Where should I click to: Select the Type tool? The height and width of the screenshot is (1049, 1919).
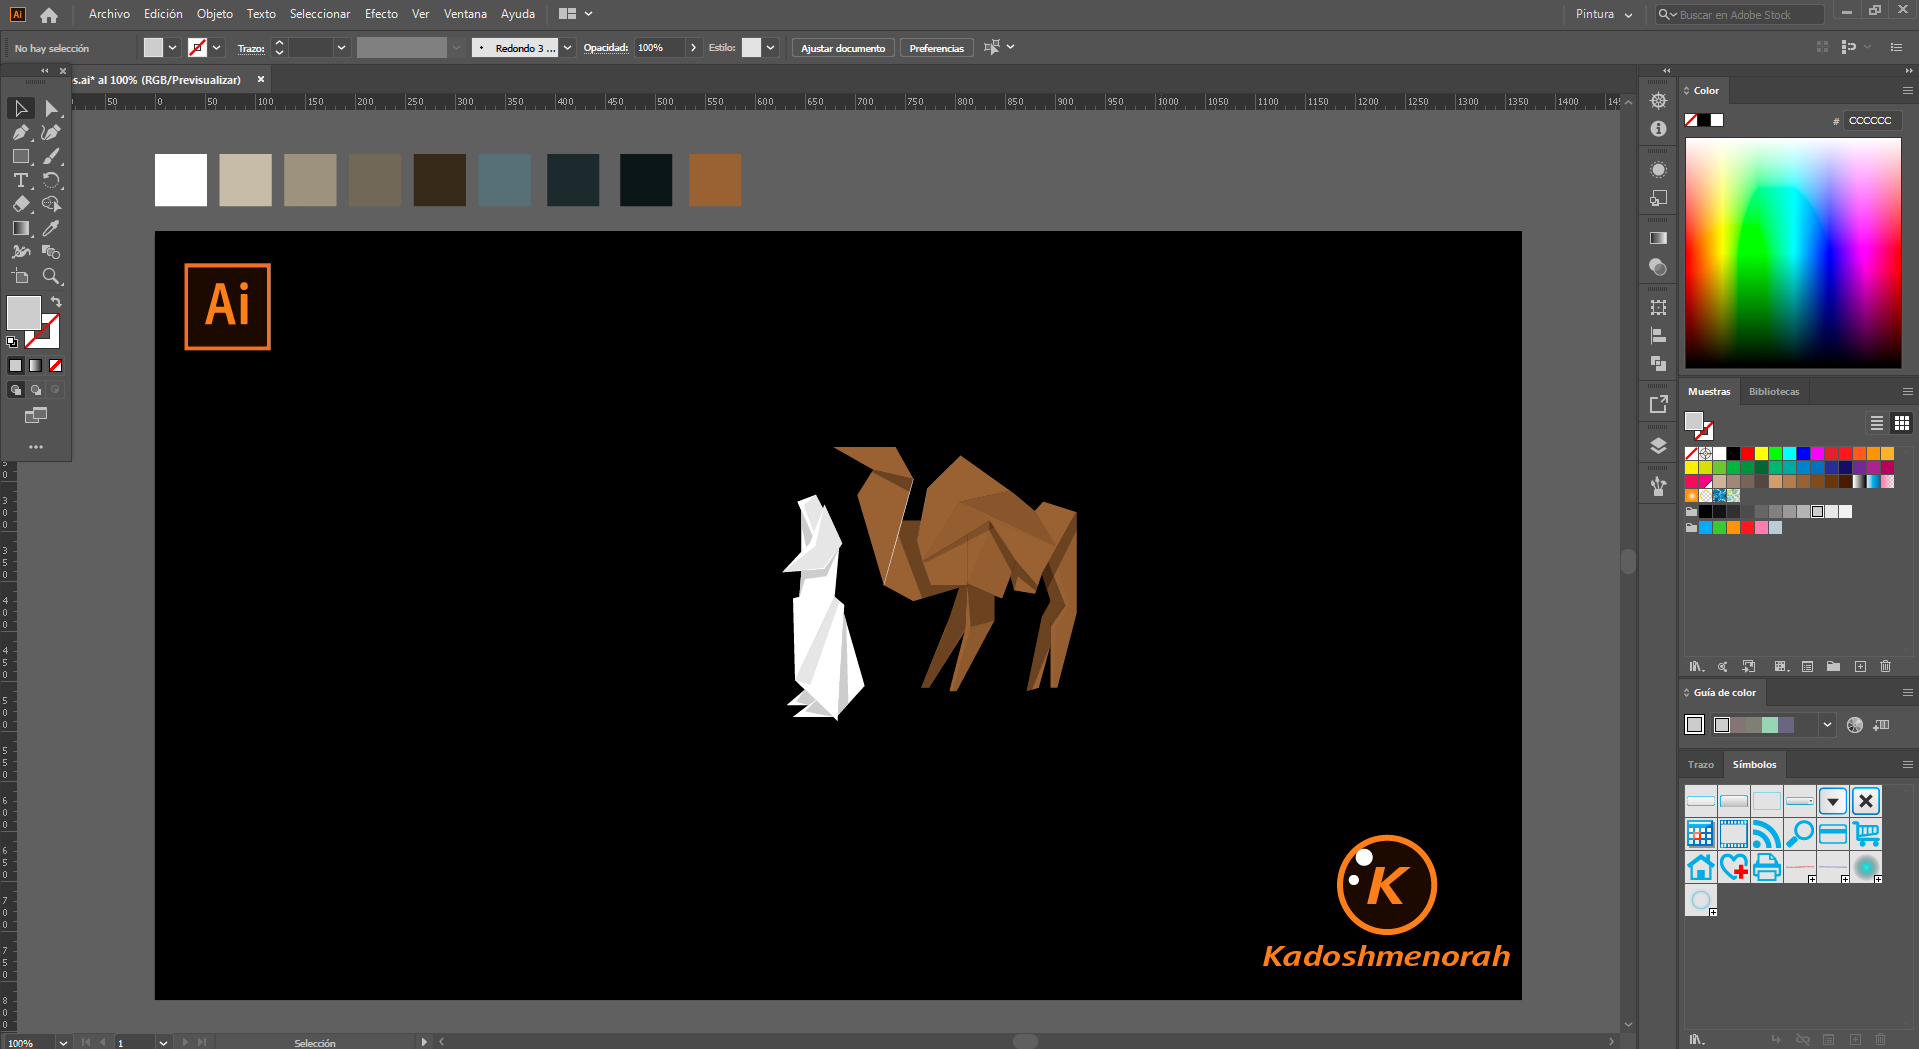(21, 180)
